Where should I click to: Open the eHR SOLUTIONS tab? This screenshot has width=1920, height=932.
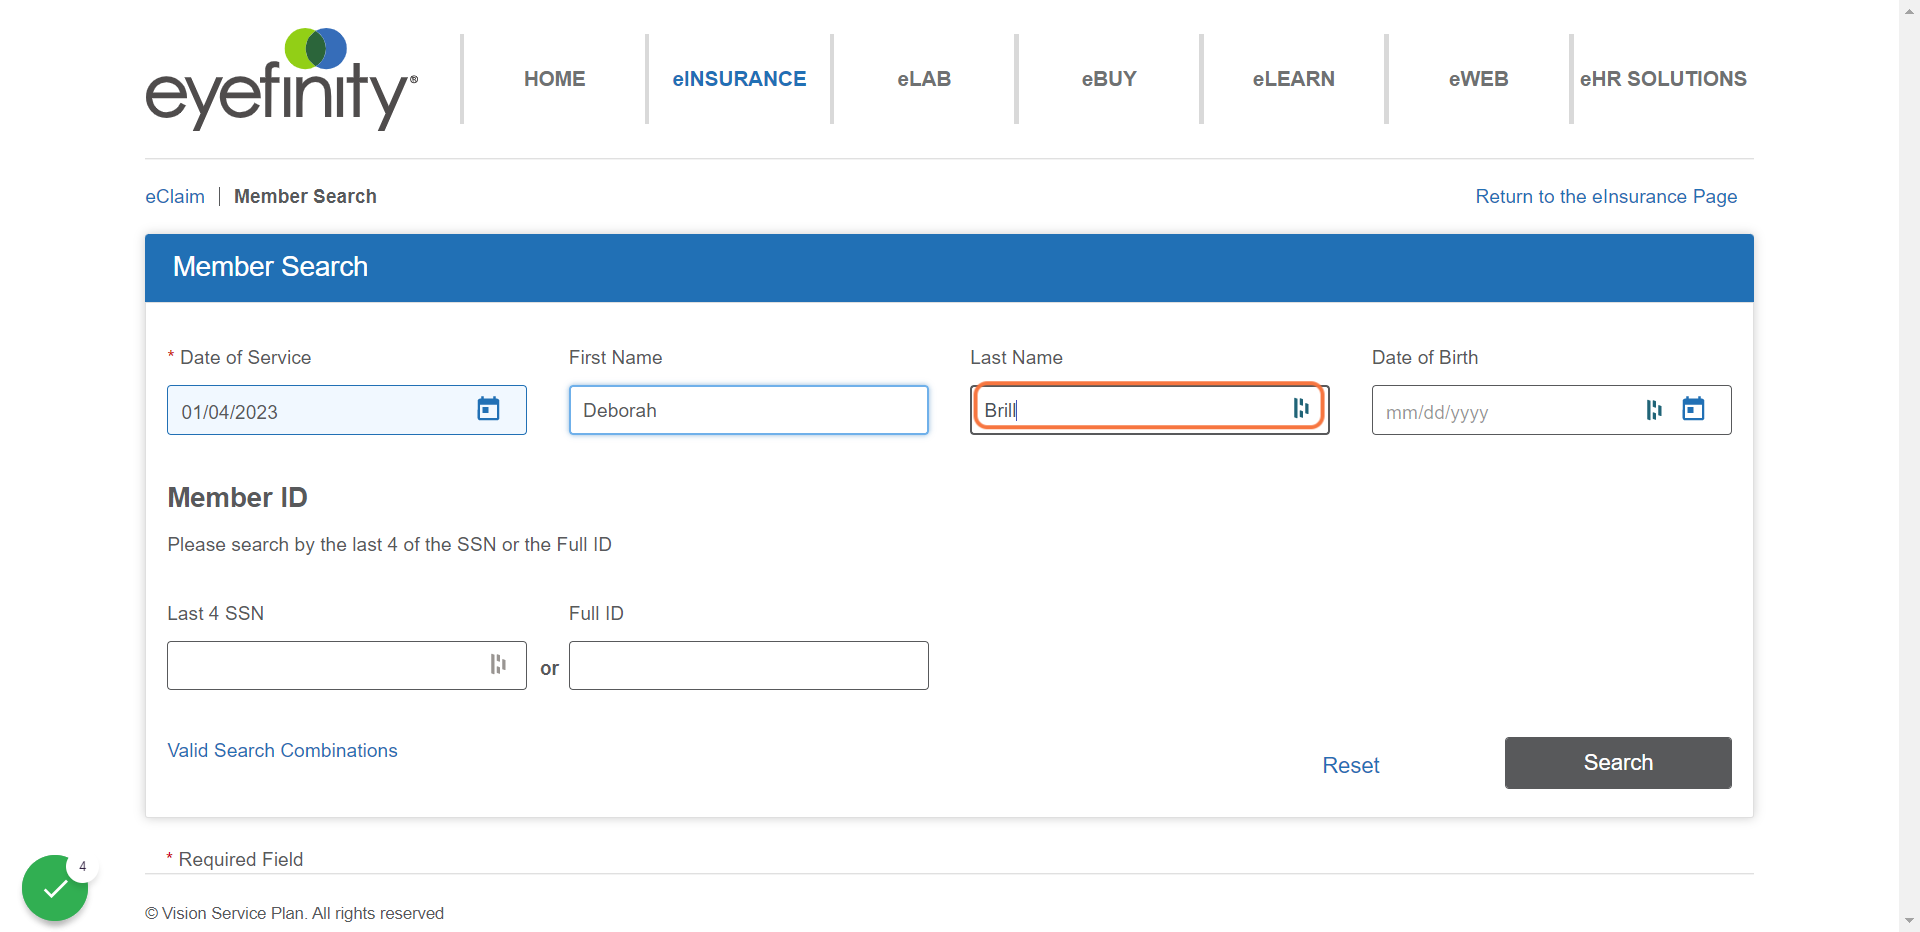[x=1663, y=79]
